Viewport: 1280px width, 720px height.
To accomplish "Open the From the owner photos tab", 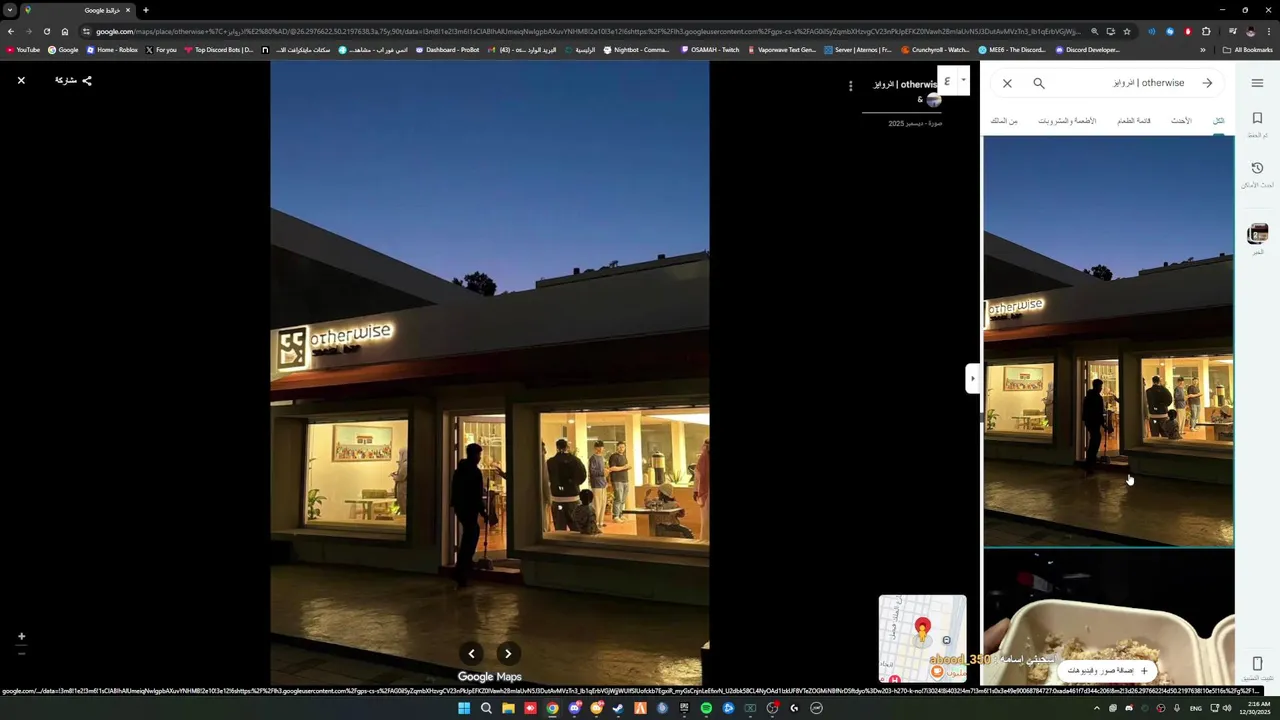I will coord(1004,121).
